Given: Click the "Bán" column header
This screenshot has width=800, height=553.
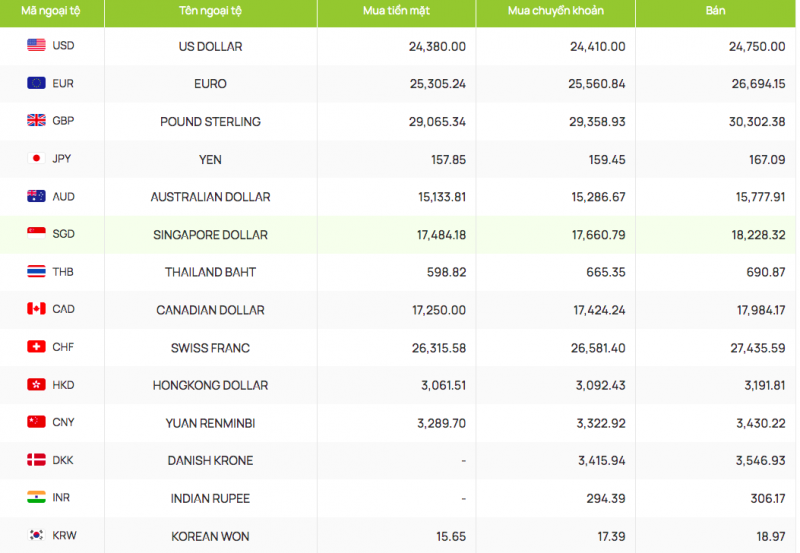Looking at the screenshot, I should click(x=715, y=11).
